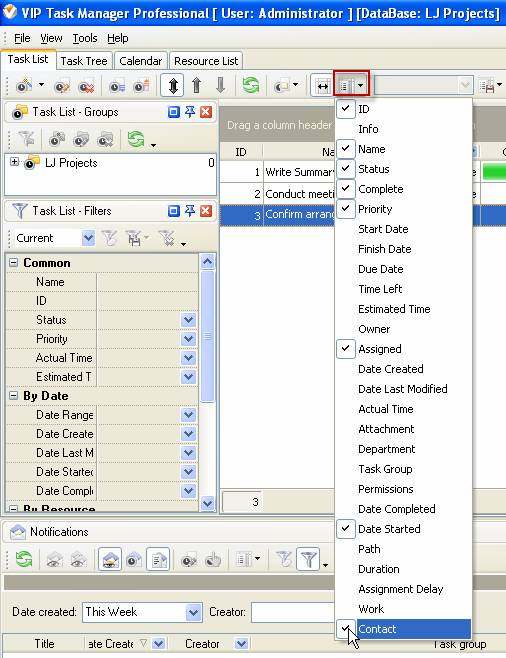Collapse the By Date filter section
This screenshot has height=658, width=506.
tap(13, 396)
